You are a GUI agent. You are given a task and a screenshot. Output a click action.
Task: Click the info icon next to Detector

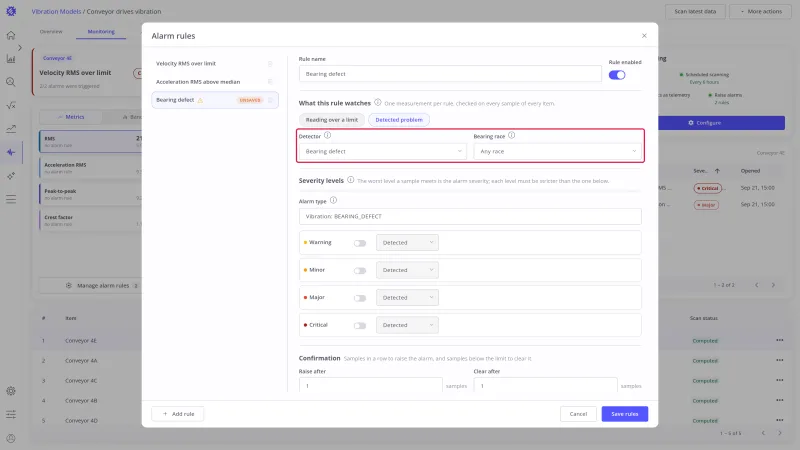tap(328, 135)
